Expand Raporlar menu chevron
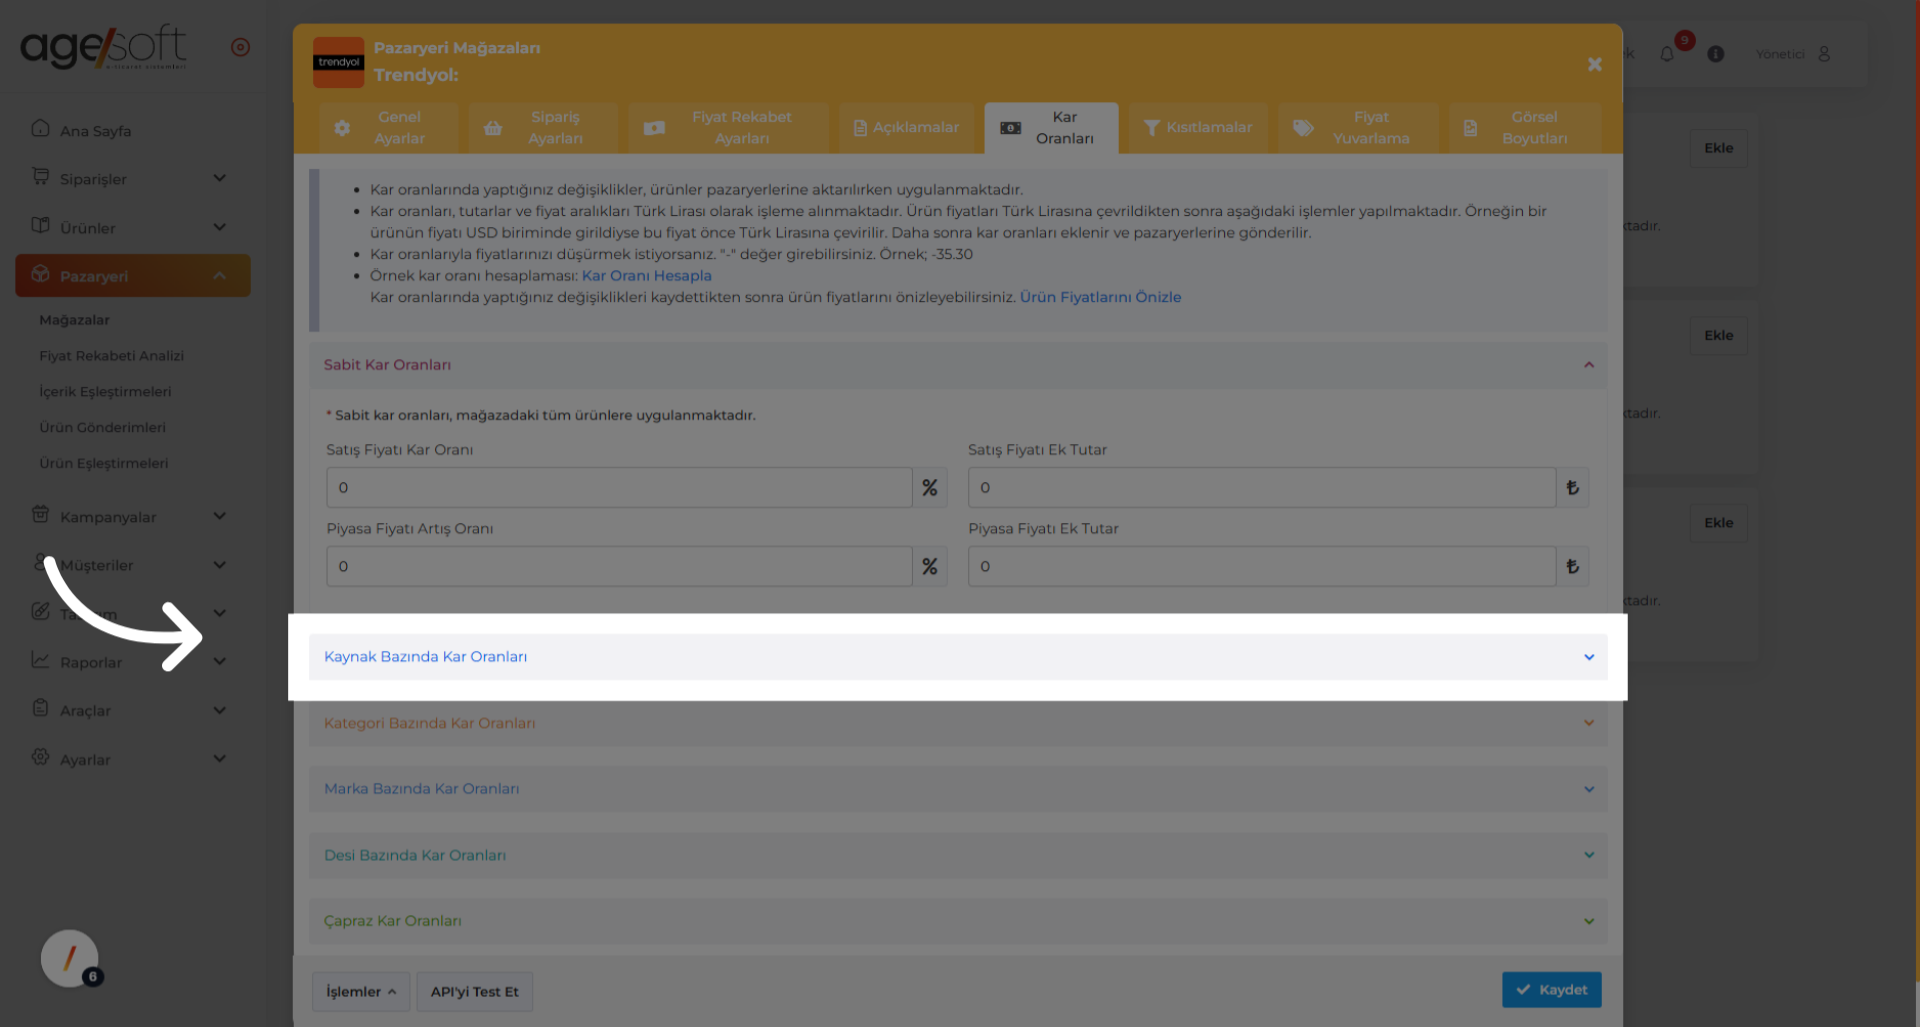Image resolution: width=1920 pixels, height=1027 pixels. (220, 661)
